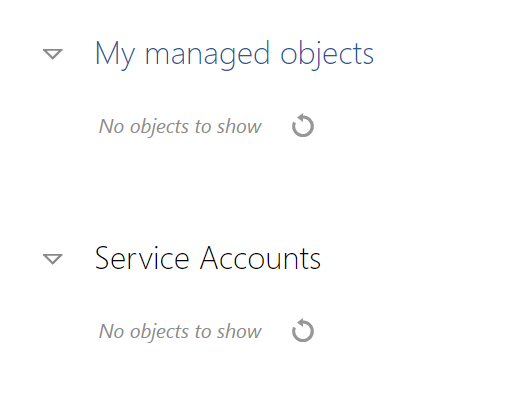Select 'No objects to show' under My managed objects
This screenshot has height=410, width=524.
click(x=180, y=127)
